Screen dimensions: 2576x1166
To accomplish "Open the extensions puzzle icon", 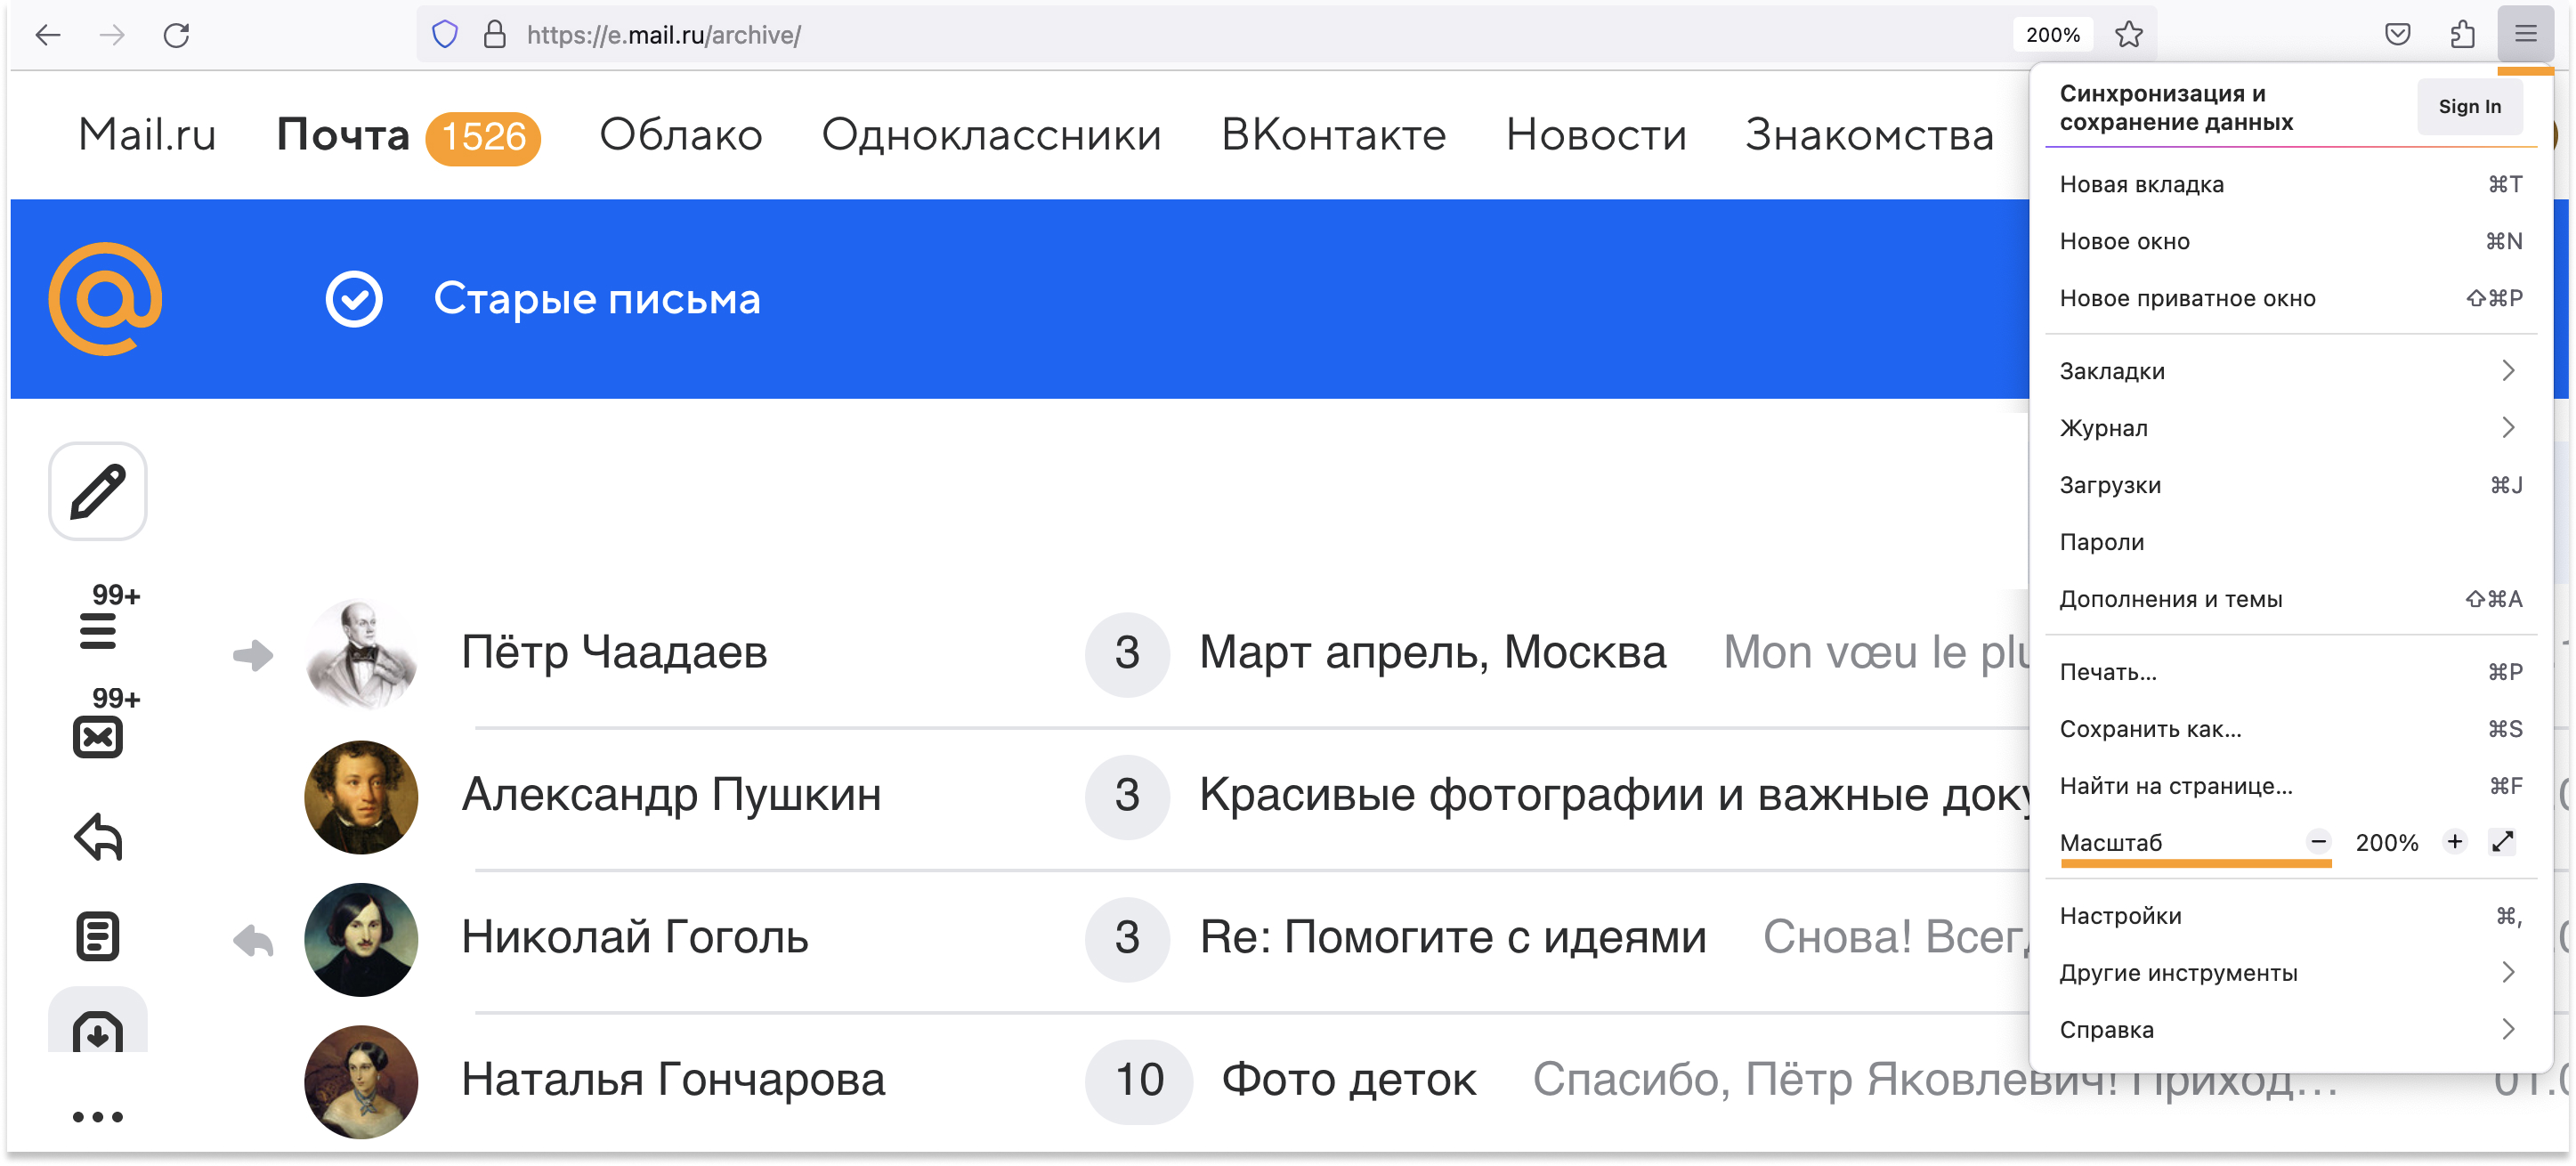I will [2462, 35].
